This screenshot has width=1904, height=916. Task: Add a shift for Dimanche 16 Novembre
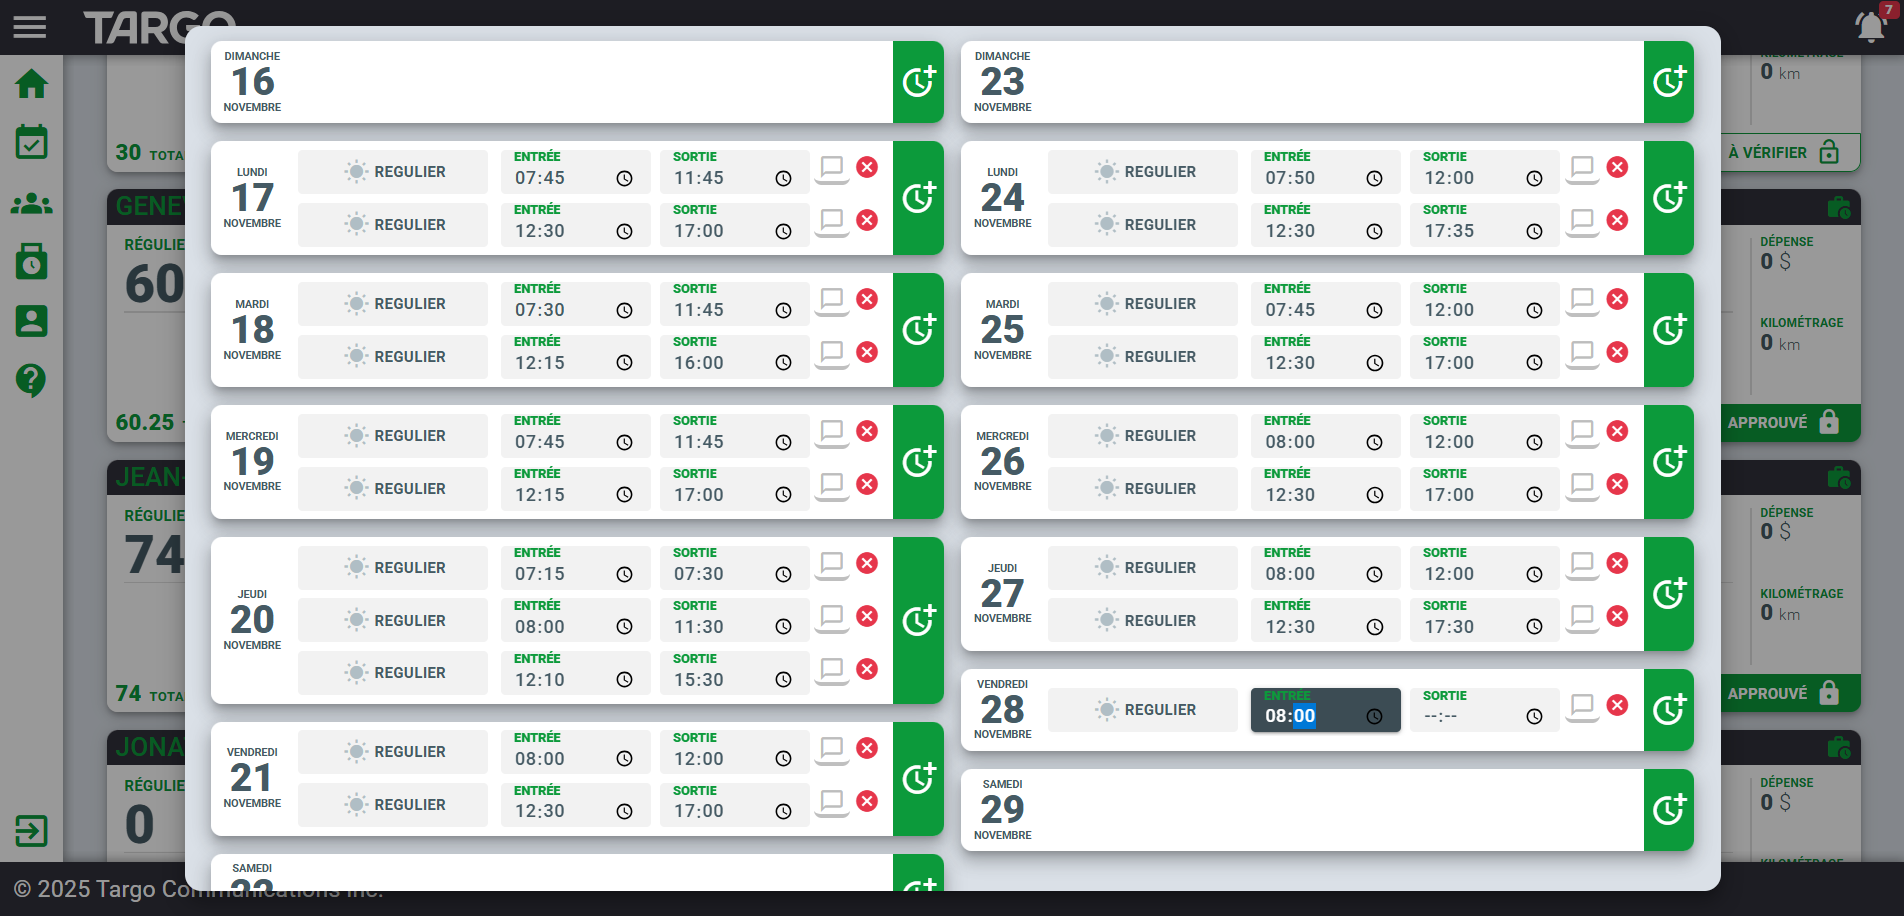click(918, 82)
